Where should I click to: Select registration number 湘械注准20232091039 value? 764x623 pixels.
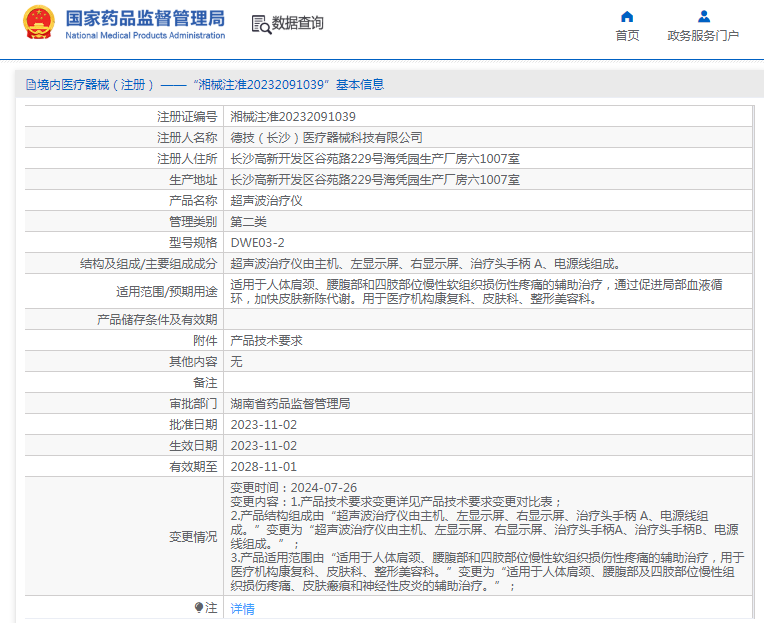click(x=293, y=117)
